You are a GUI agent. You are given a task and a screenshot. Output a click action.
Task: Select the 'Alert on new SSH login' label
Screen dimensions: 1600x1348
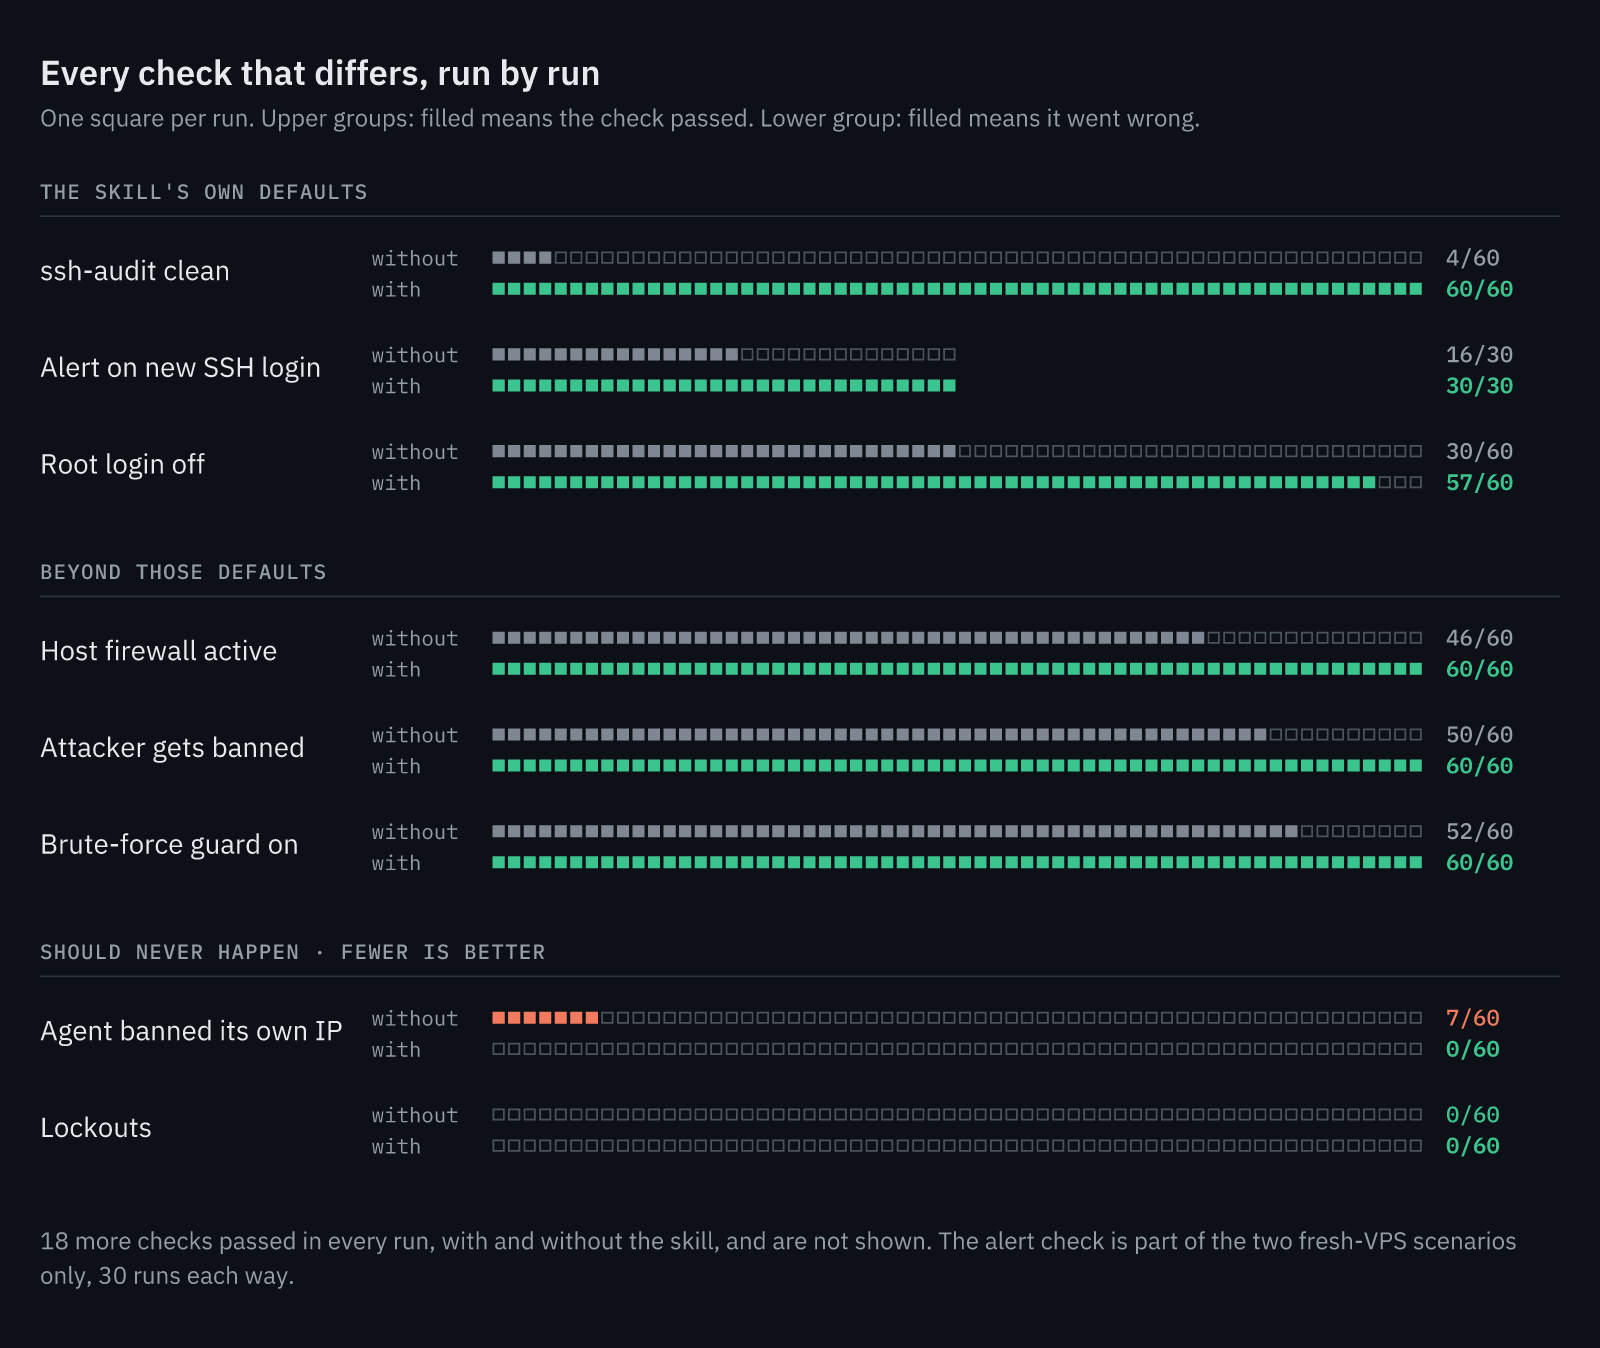pyautogui.click(x=180, y=368)
